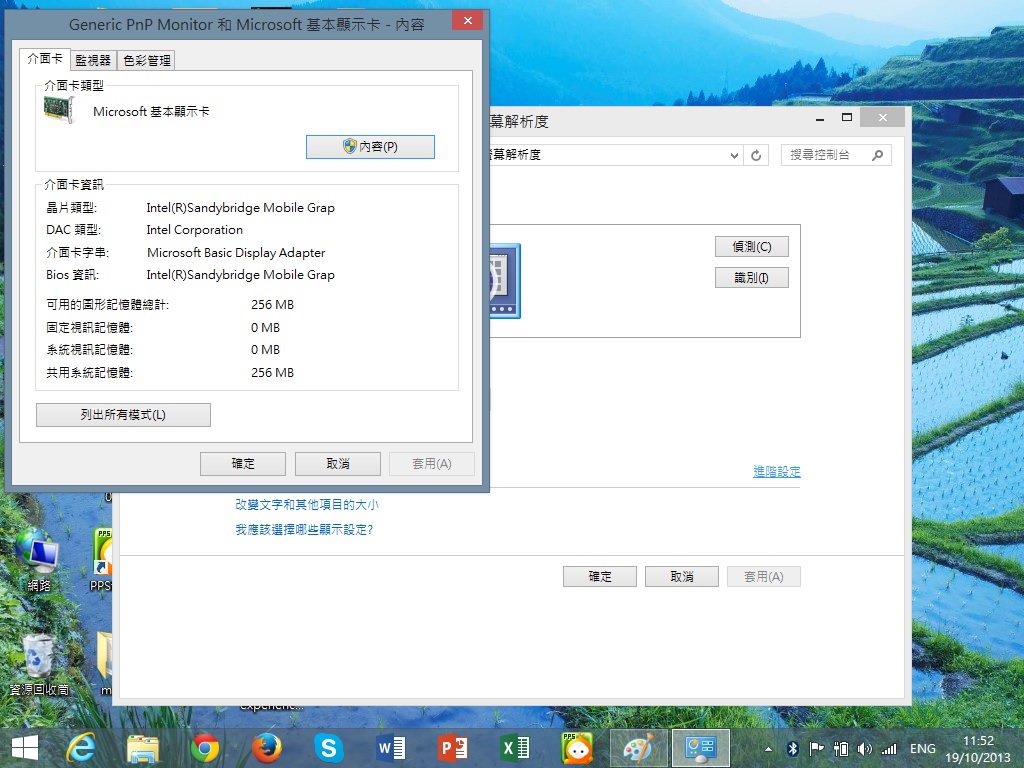Launch PowerPoint from the taskbar
Viewport: 1024px width, 768px height.
(x=453, y=748)
